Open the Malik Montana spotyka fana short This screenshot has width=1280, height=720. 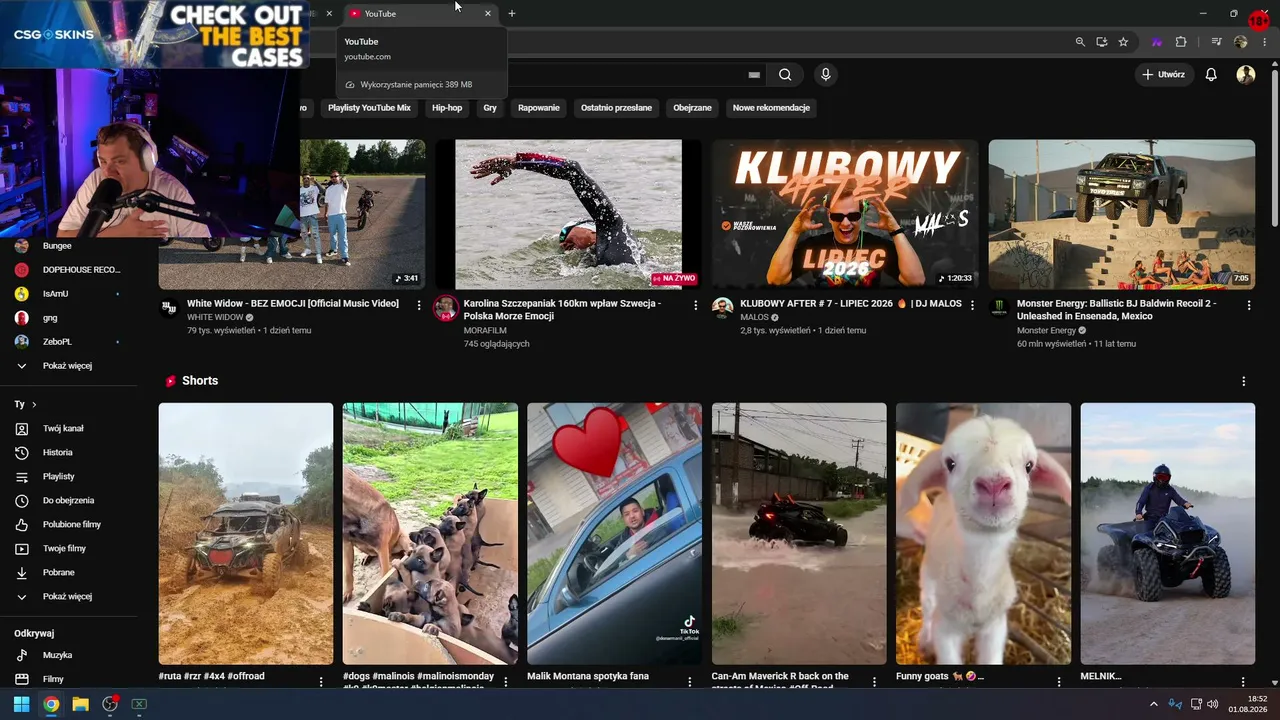pyautogui.click(x=614, y=534)
